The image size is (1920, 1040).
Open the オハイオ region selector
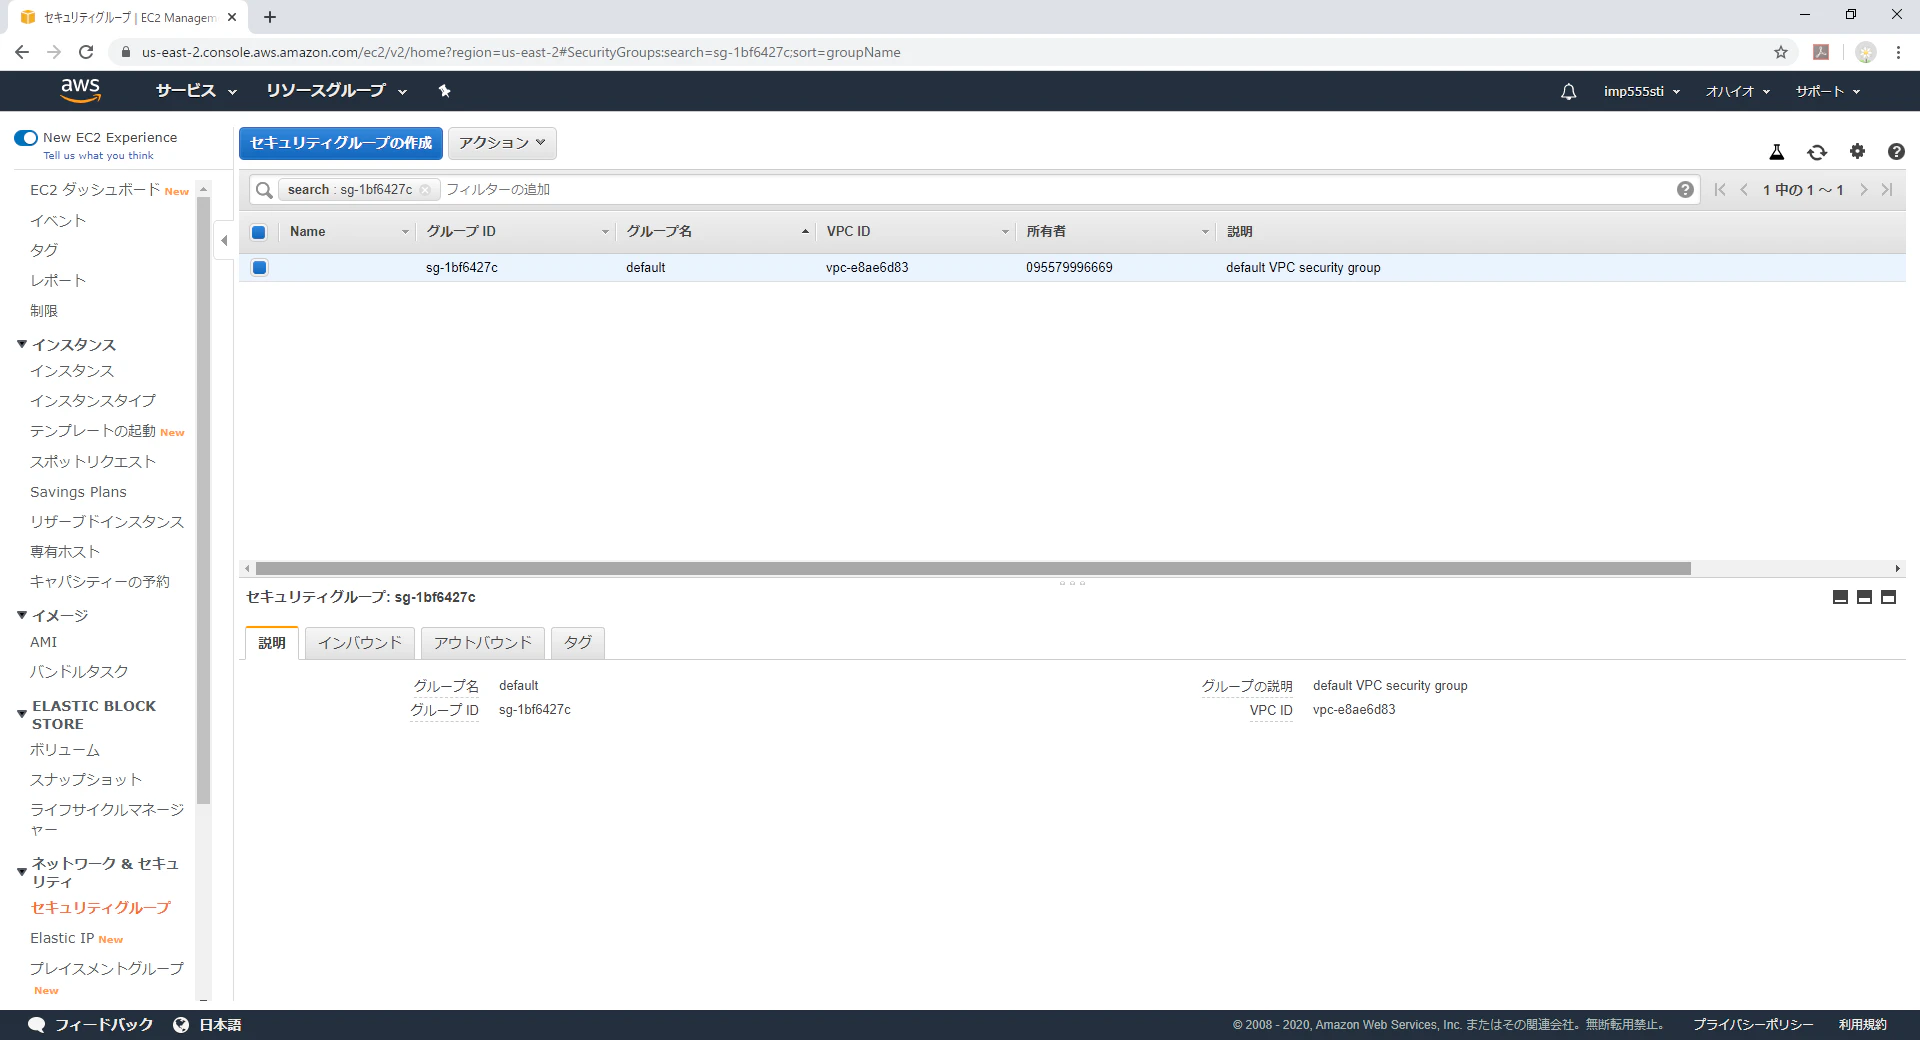[x=1737, y=91]
